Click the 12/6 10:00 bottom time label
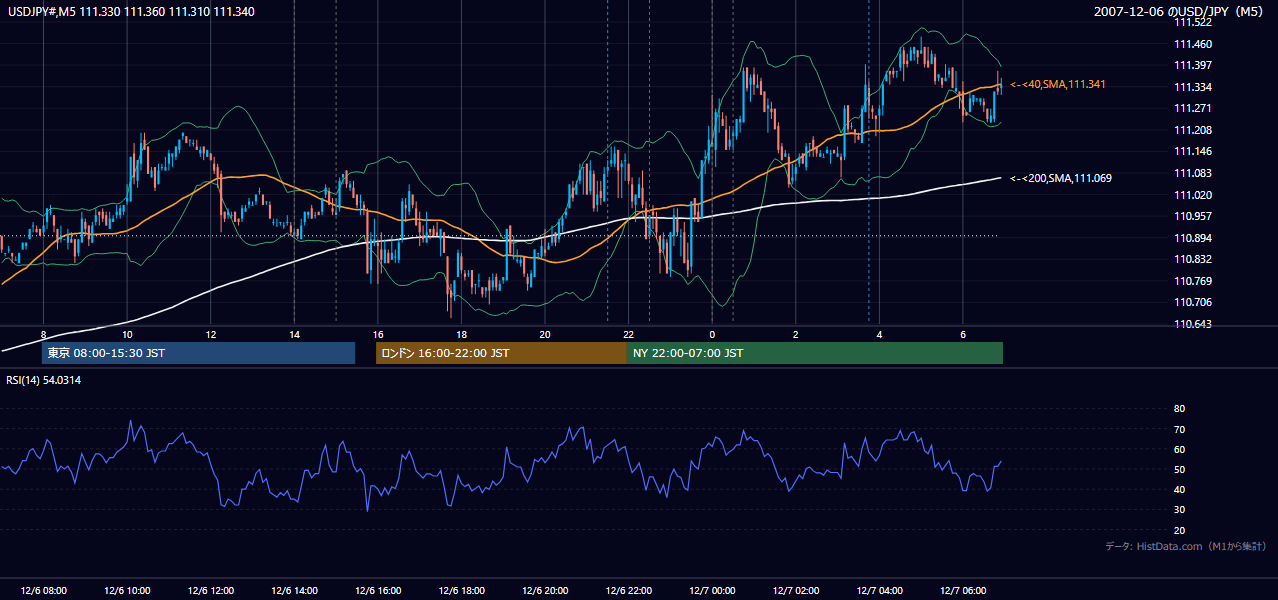The height and width of the screenshot is (600, 1278). tap(127, 591)
